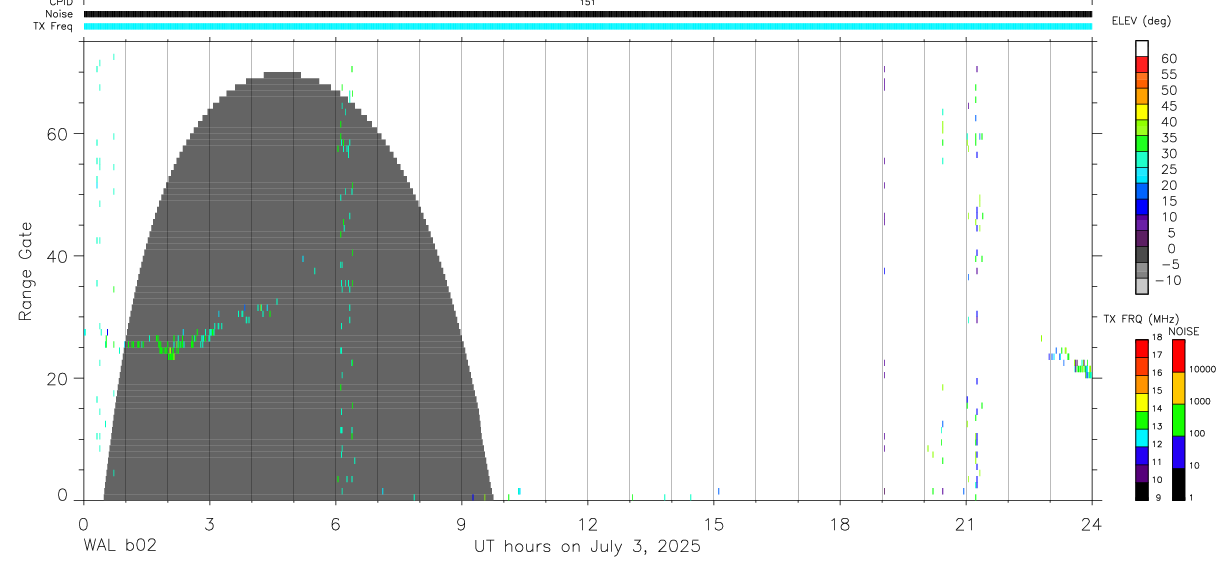This screenshot has width=1228, height=567.
Task: Click the '12' tick on the UT hours axis
Action: (x=587, y=523)
